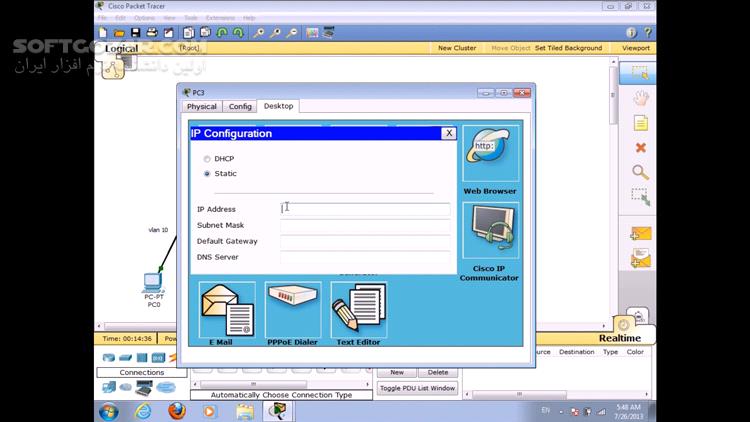Open the Activity Wizard toolbar icon
This screenshot has height=422, width=750.
tap(169, 33)
